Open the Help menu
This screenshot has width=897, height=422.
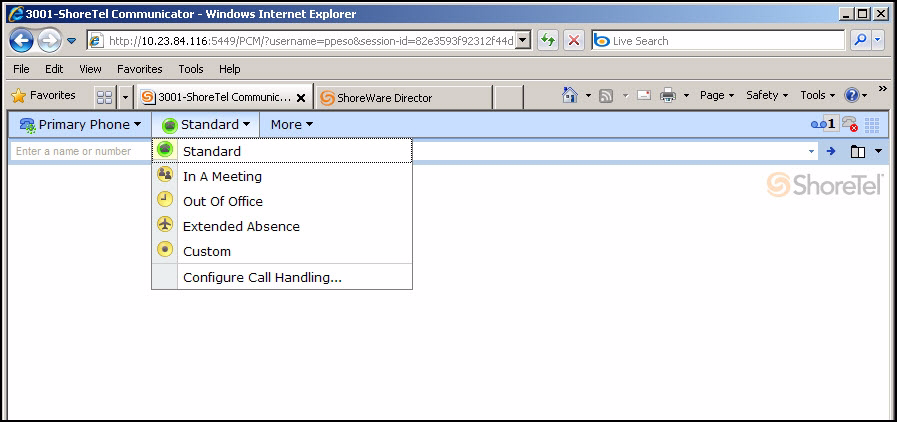click(x=229, y=69)
